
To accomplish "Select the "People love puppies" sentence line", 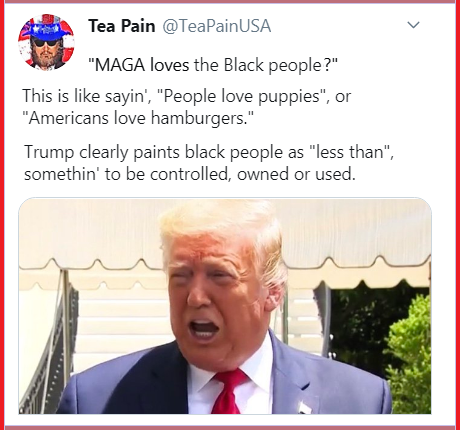I will [186, 96].
